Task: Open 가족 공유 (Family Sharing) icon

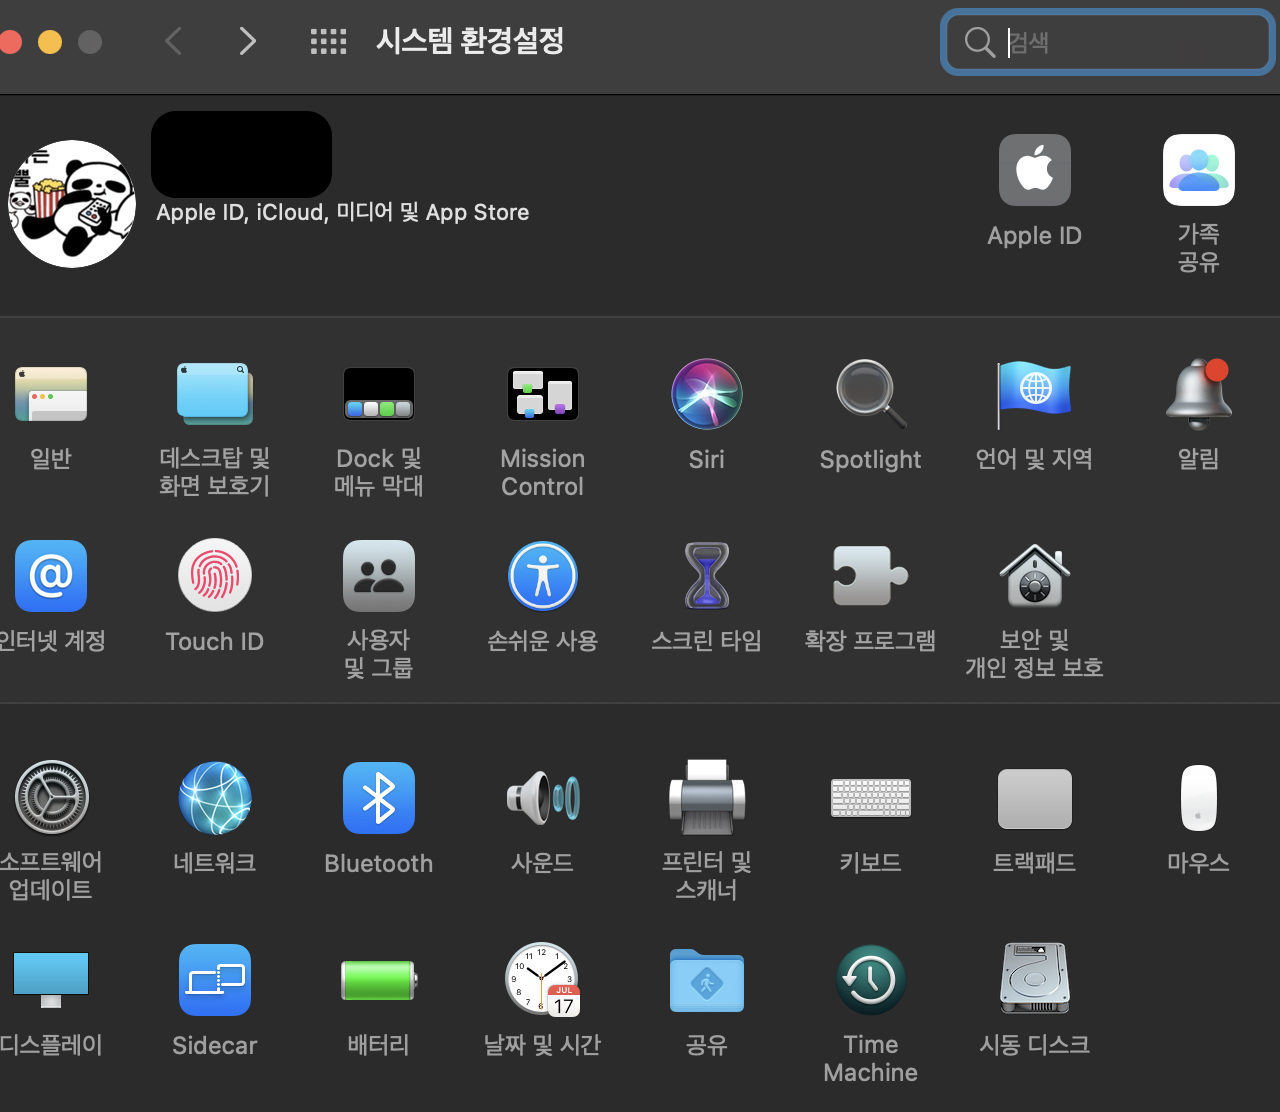Action: tap(1199, 170)
